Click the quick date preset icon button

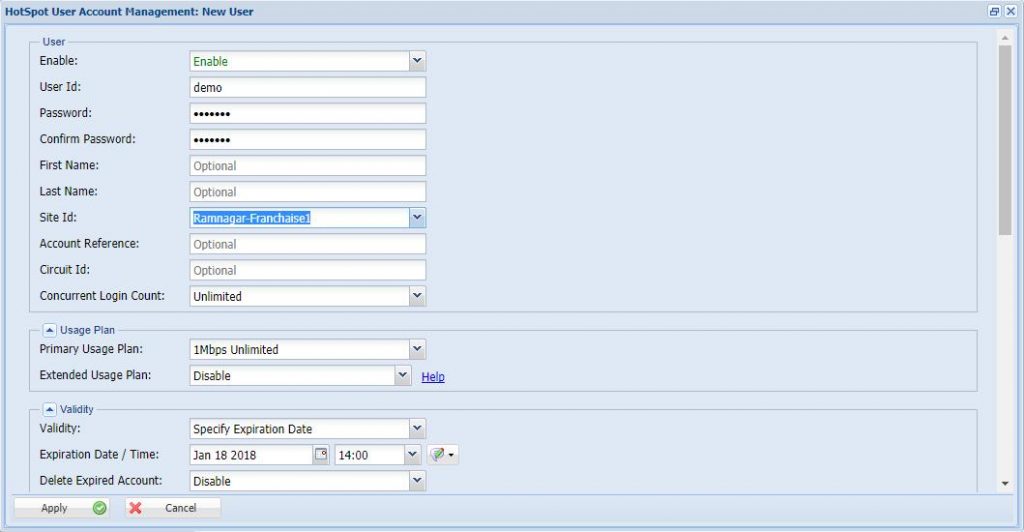(442, 455)
